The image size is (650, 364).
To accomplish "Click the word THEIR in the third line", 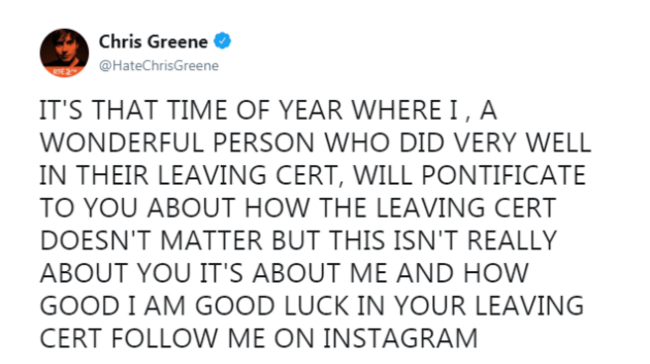I will pyautogui.click(x=112, y=175).
